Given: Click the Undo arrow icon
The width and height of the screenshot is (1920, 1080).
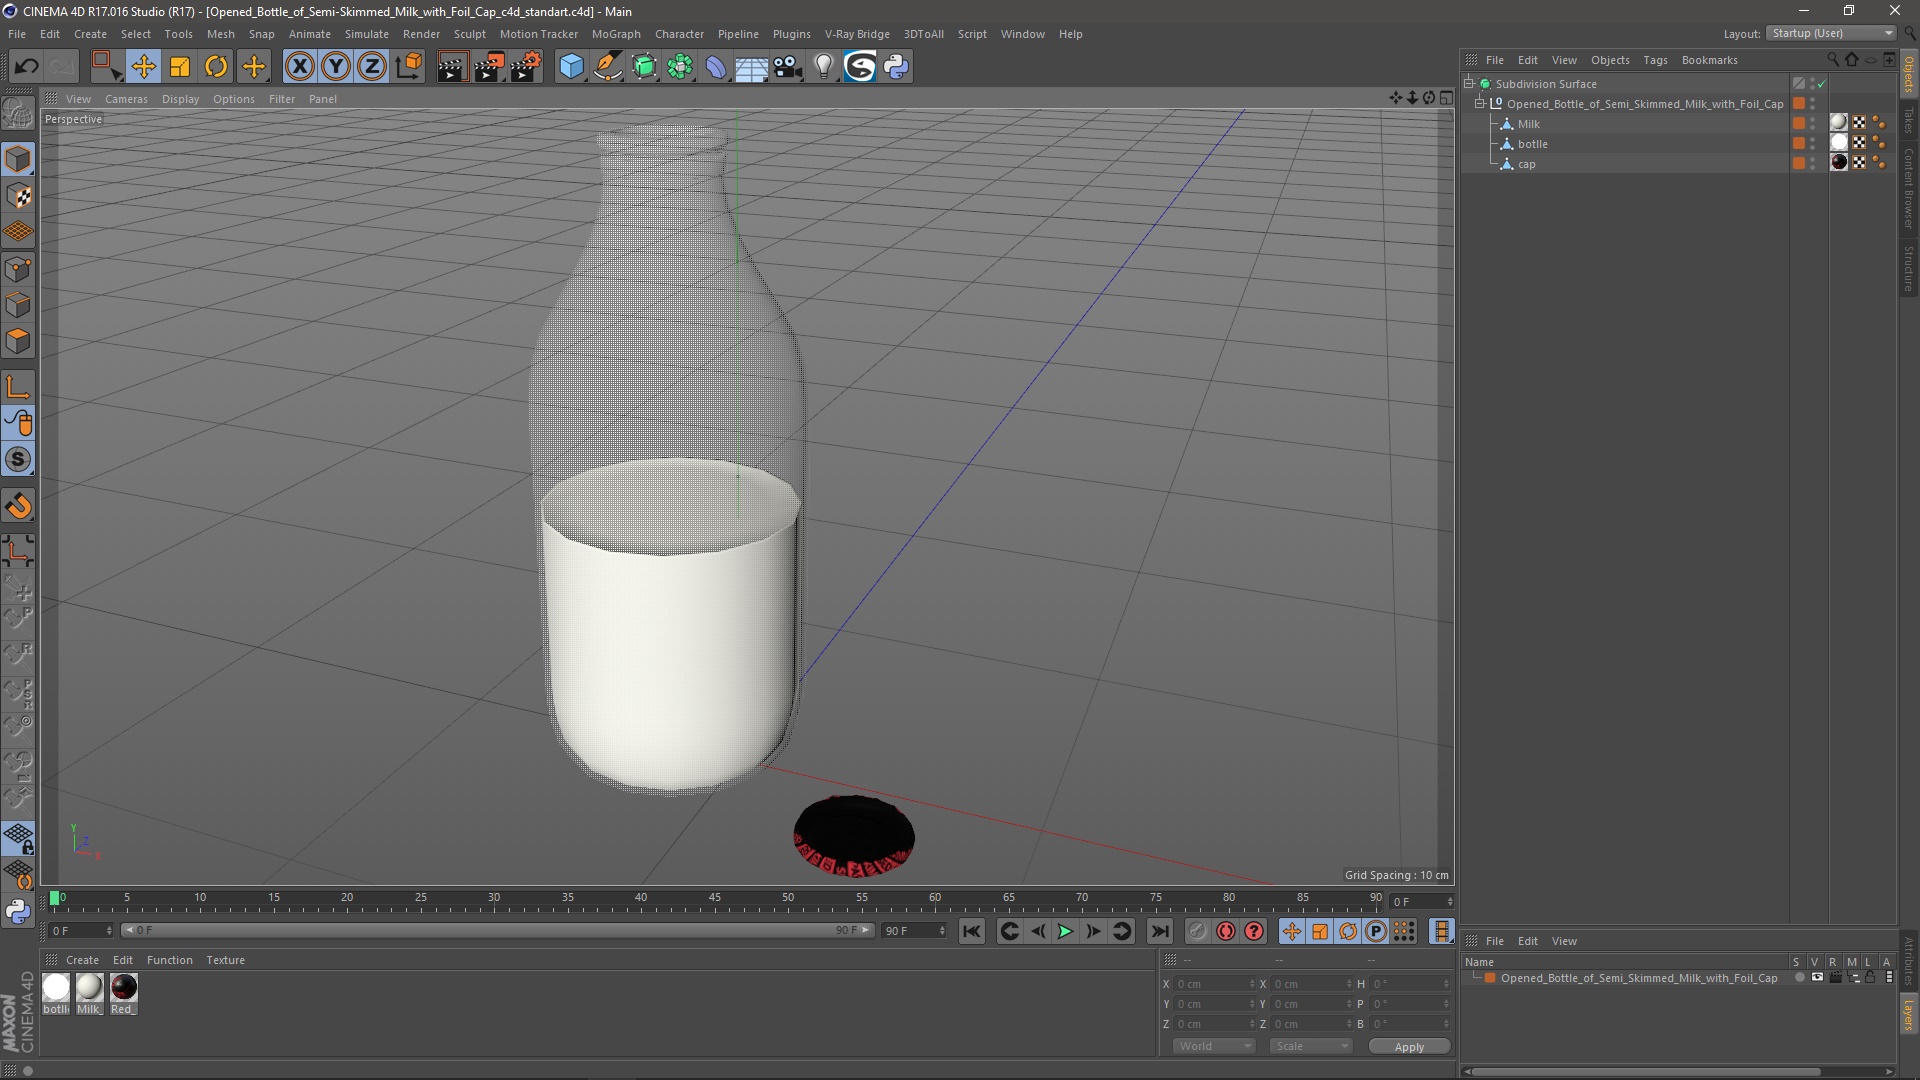Looking at the screenshot, I should [x=26, y=67].
